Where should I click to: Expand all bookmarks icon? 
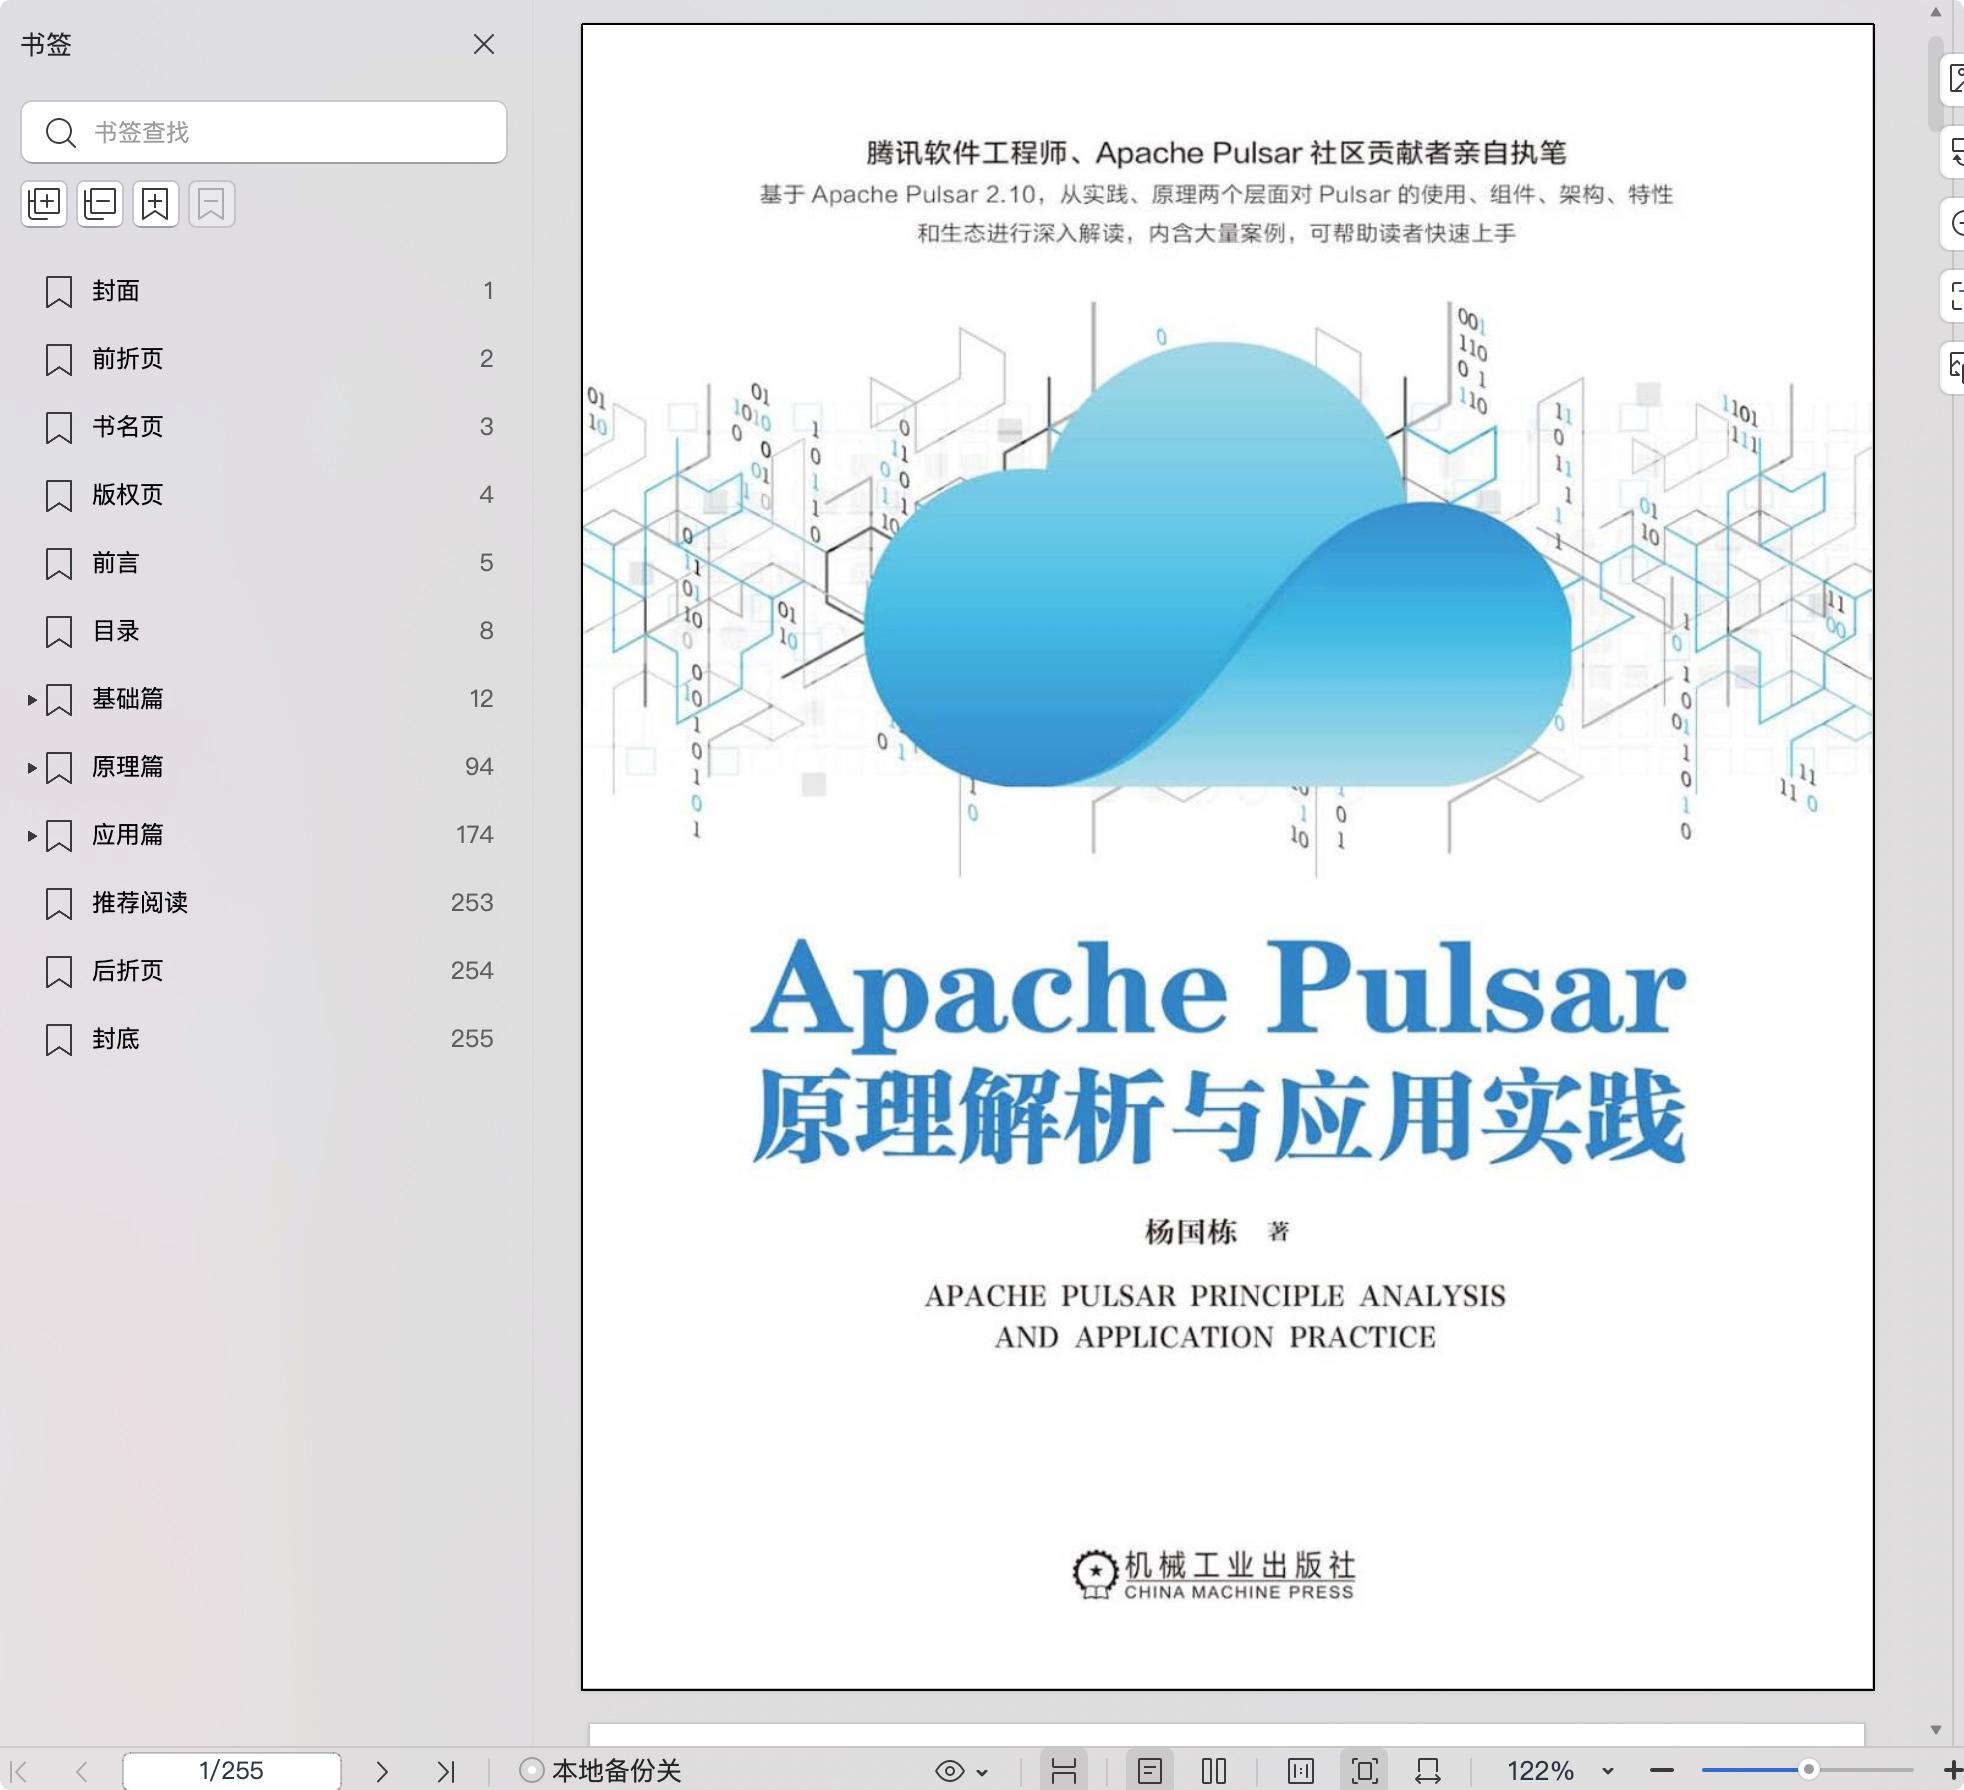coord(44,204)
